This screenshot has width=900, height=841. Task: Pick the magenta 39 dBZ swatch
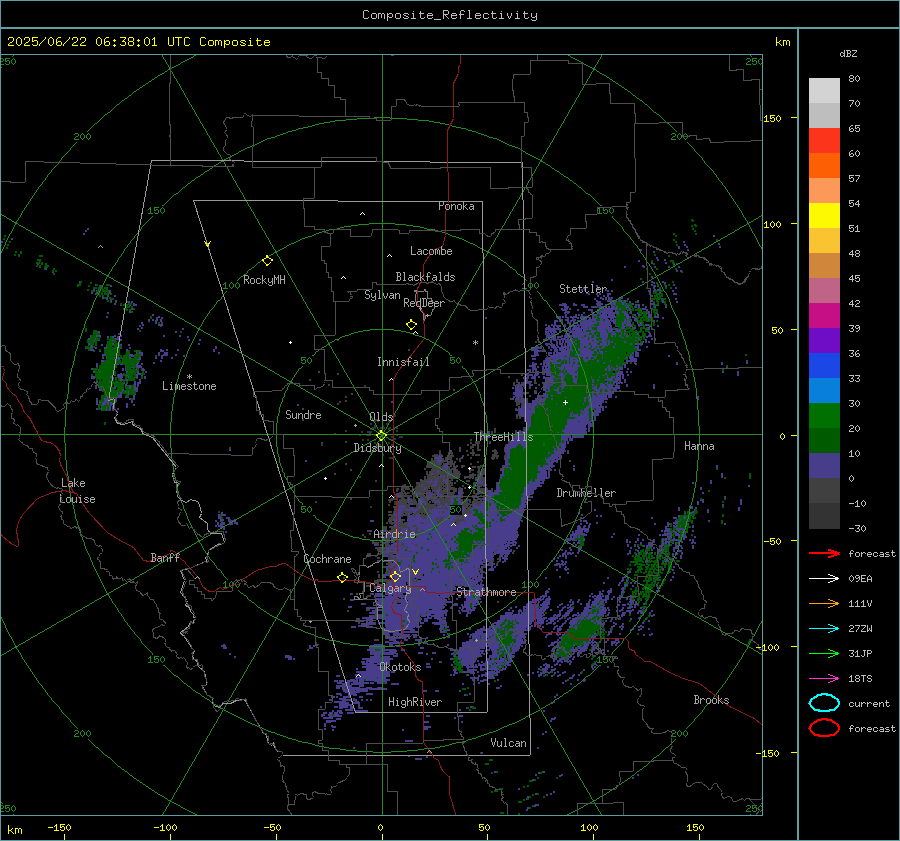(x=824, y=316)
